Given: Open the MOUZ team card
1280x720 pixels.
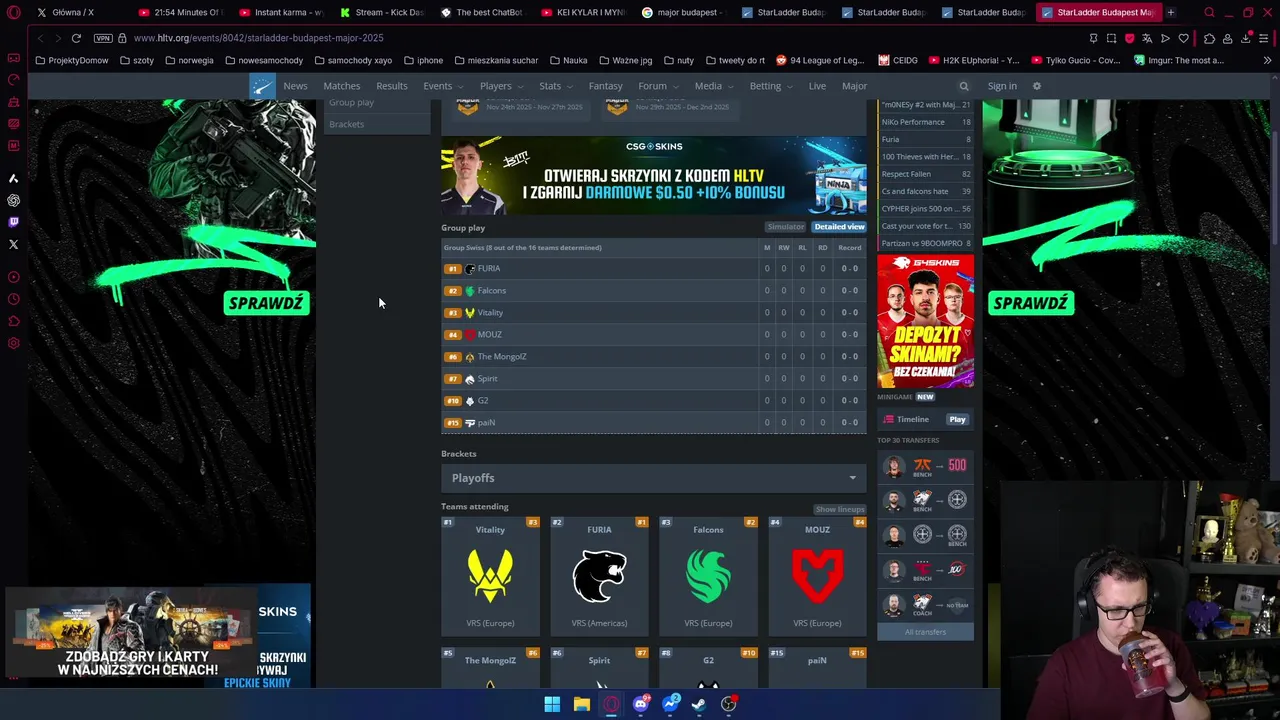Looking at the screenshot, I should coord(817,576).
